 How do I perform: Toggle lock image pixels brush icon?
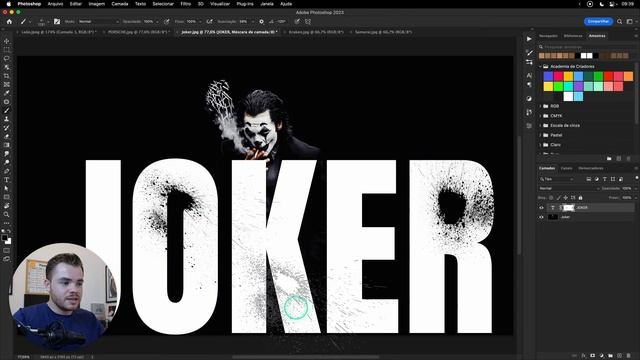pyautogui.click(x=558, y=198)
